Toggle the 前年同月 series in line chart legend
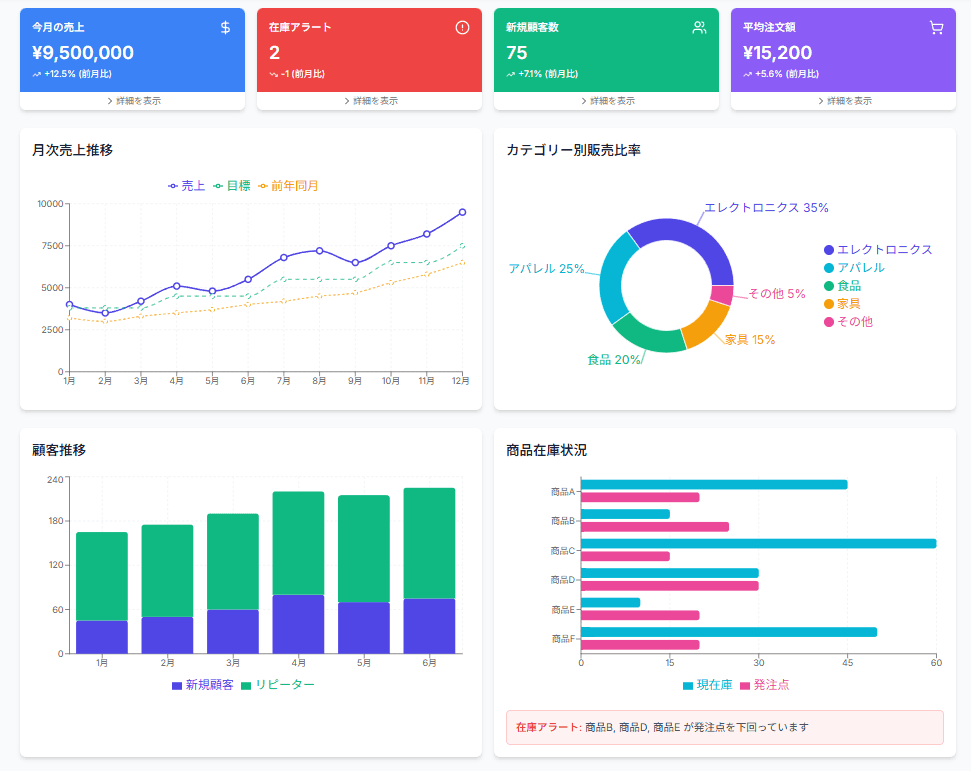The height and width of the screenshot is (771, 971). click(288, 186)
